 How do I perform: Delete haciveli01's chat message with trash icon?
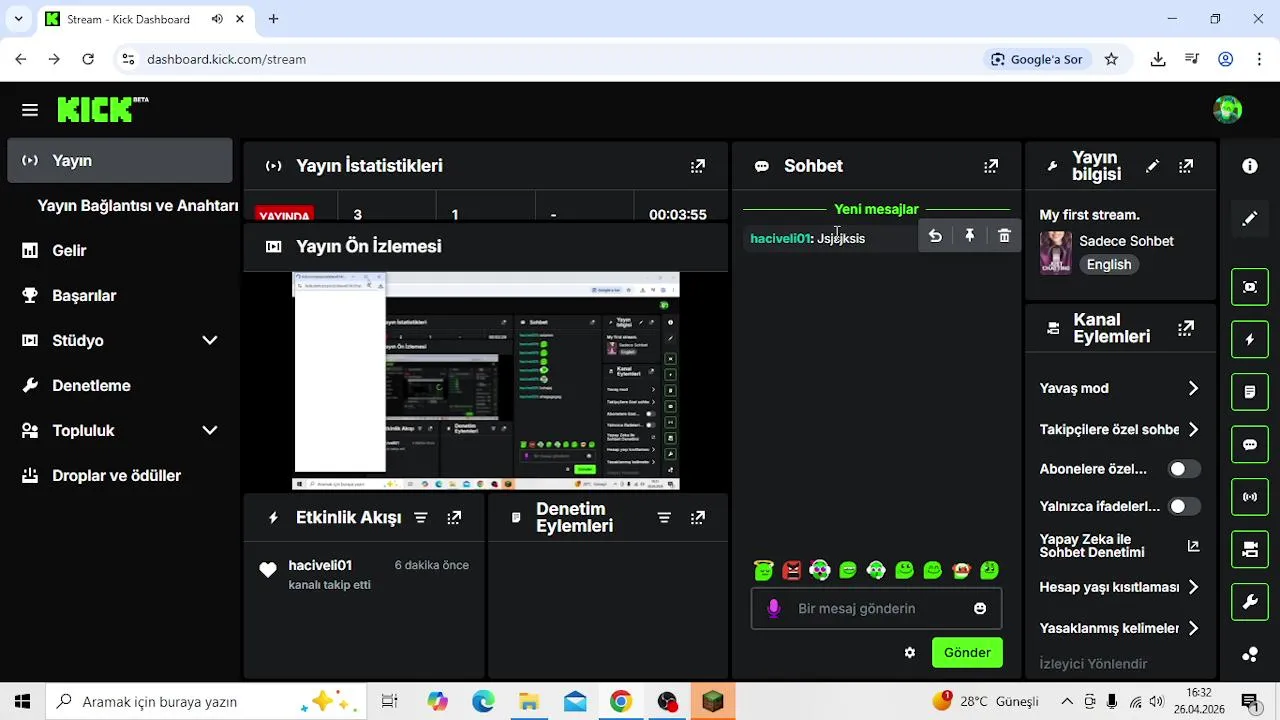pyautogui.click(x=1004, y=236)
